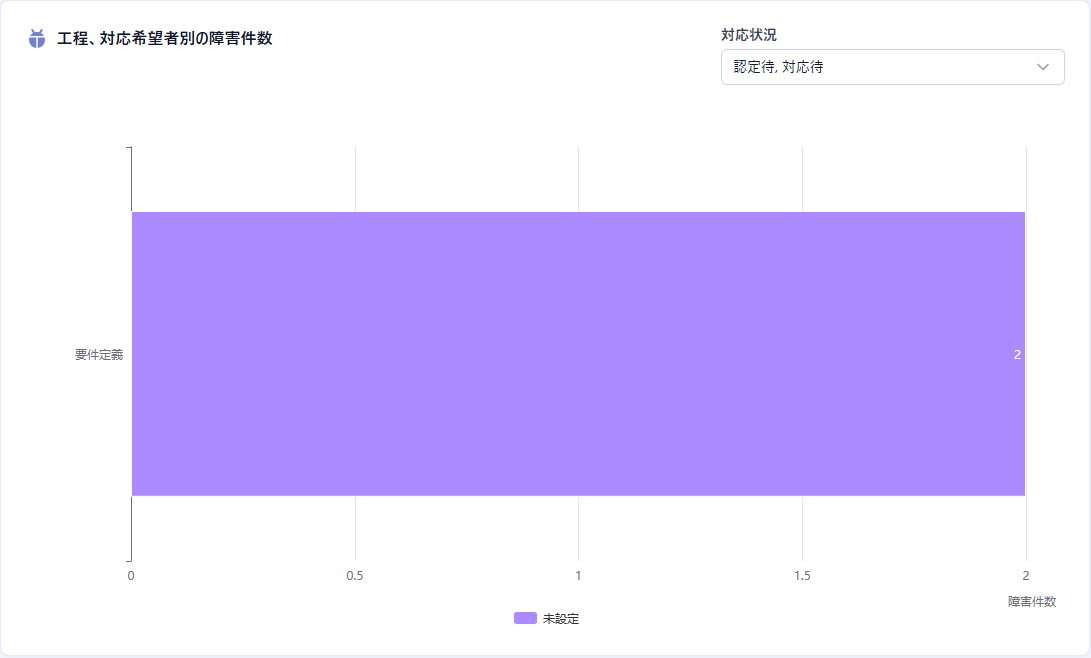Select the purple bar for 要件定義
This screenshot has width=1091, height=658.
pyautogui.click(x=580, y=352)
